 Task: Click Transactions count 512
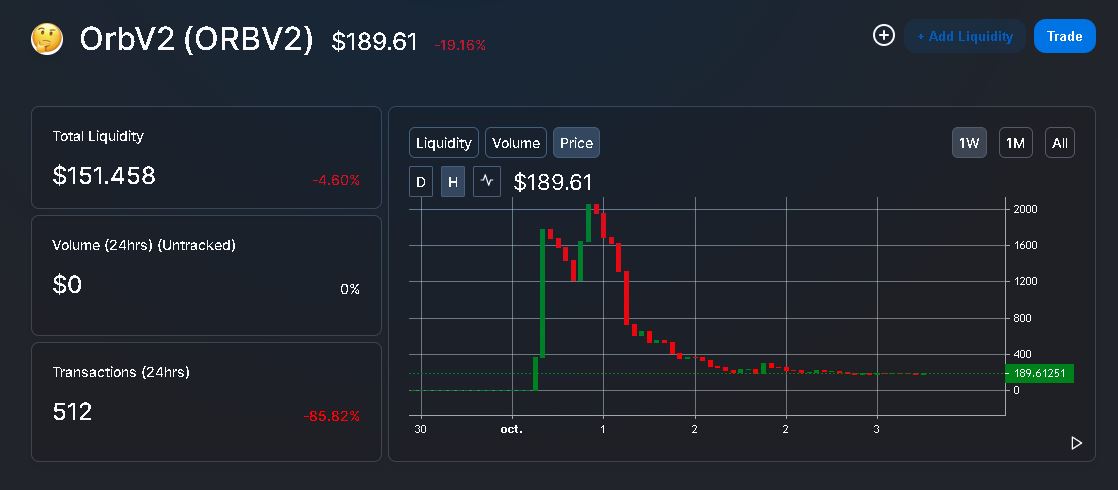[x=72, y=412]
